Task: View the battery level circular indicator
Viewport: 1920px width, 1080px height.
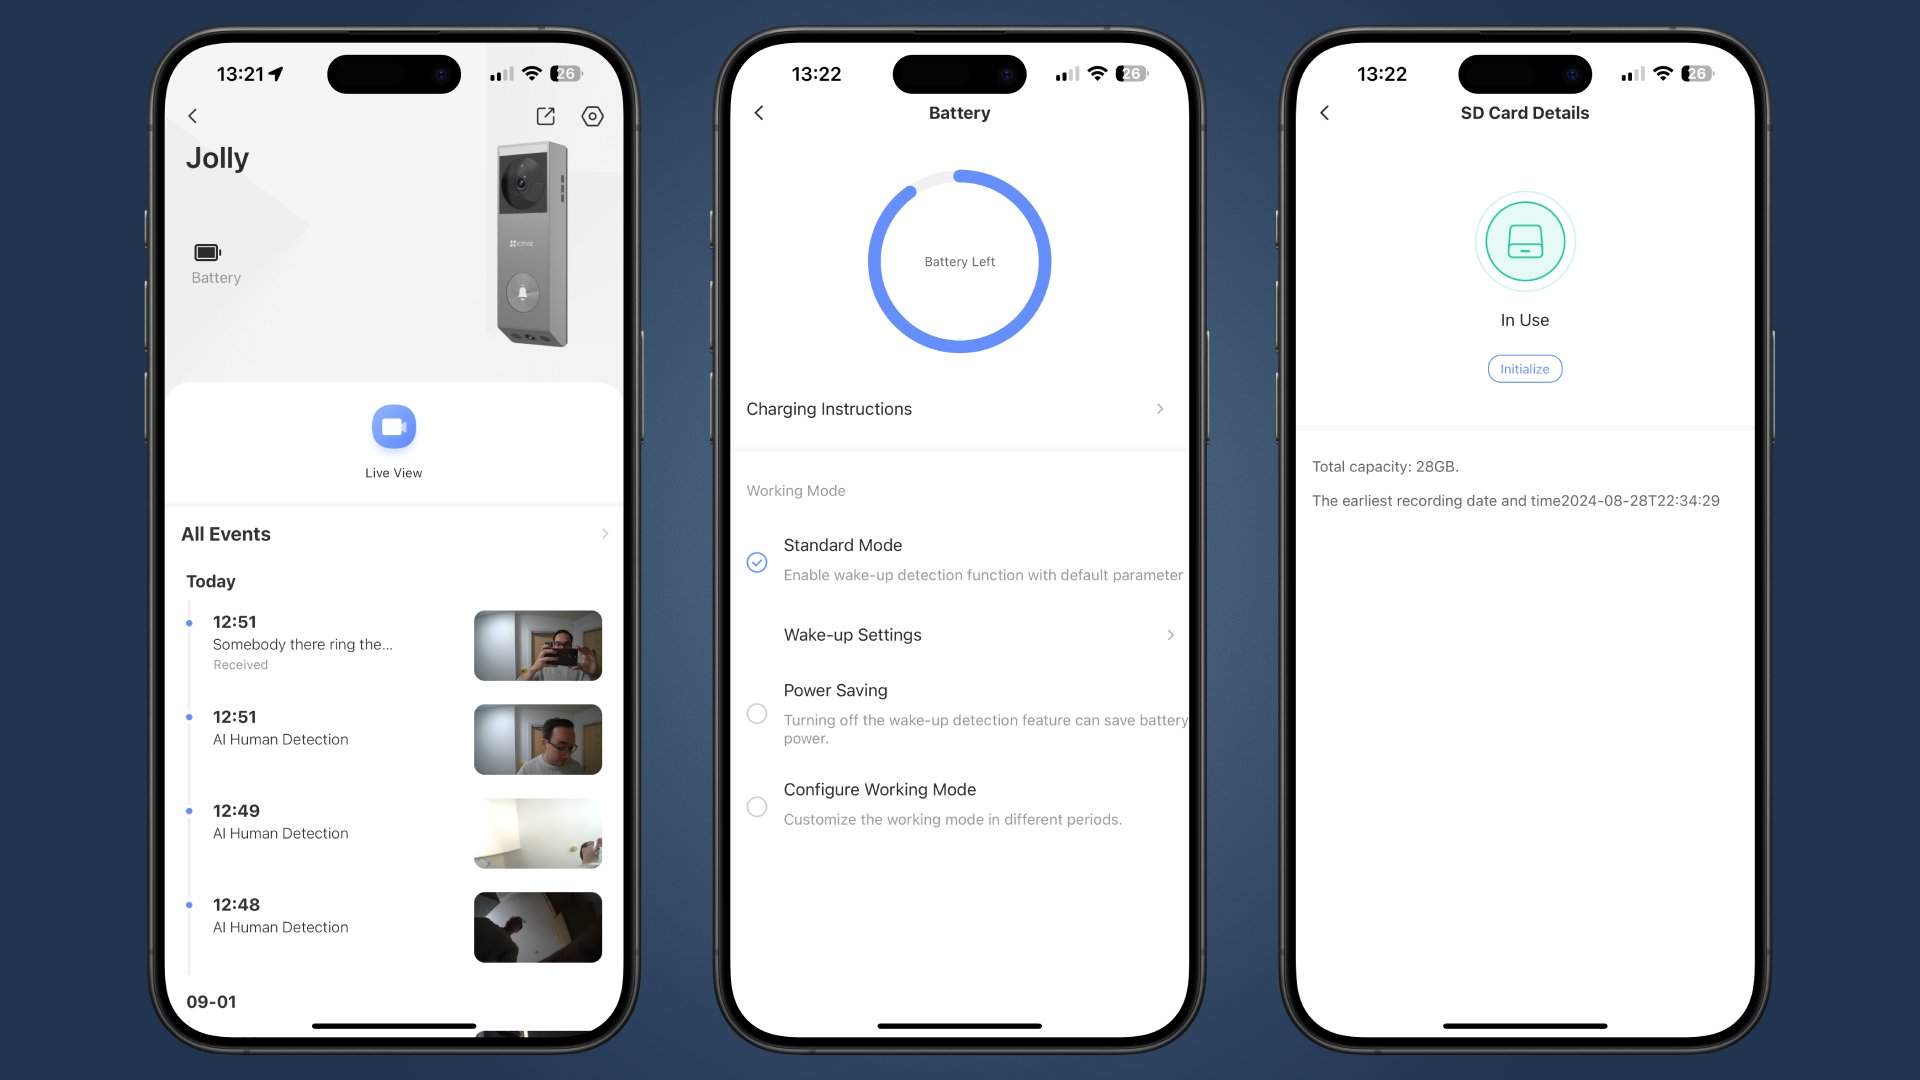Action: click(x=959, y=260)
